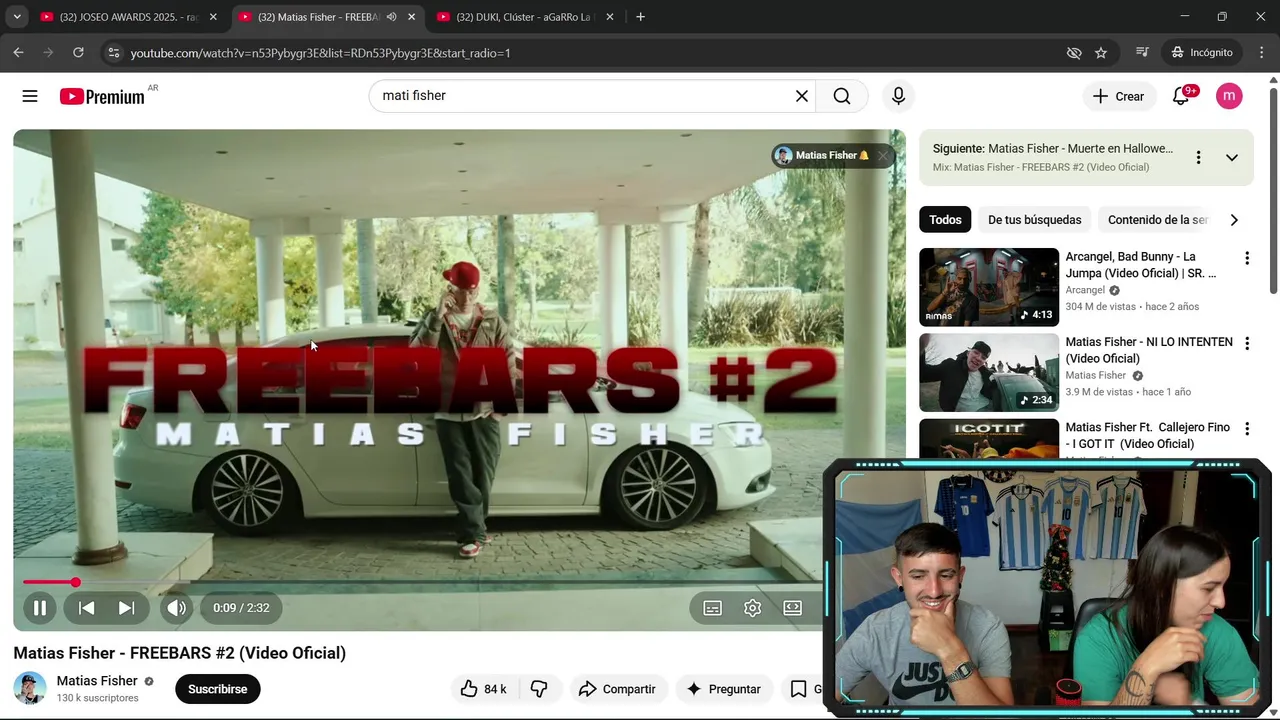This screenshot has width=1280, height=720.
Task: Select the video title text
Action: 180,653
